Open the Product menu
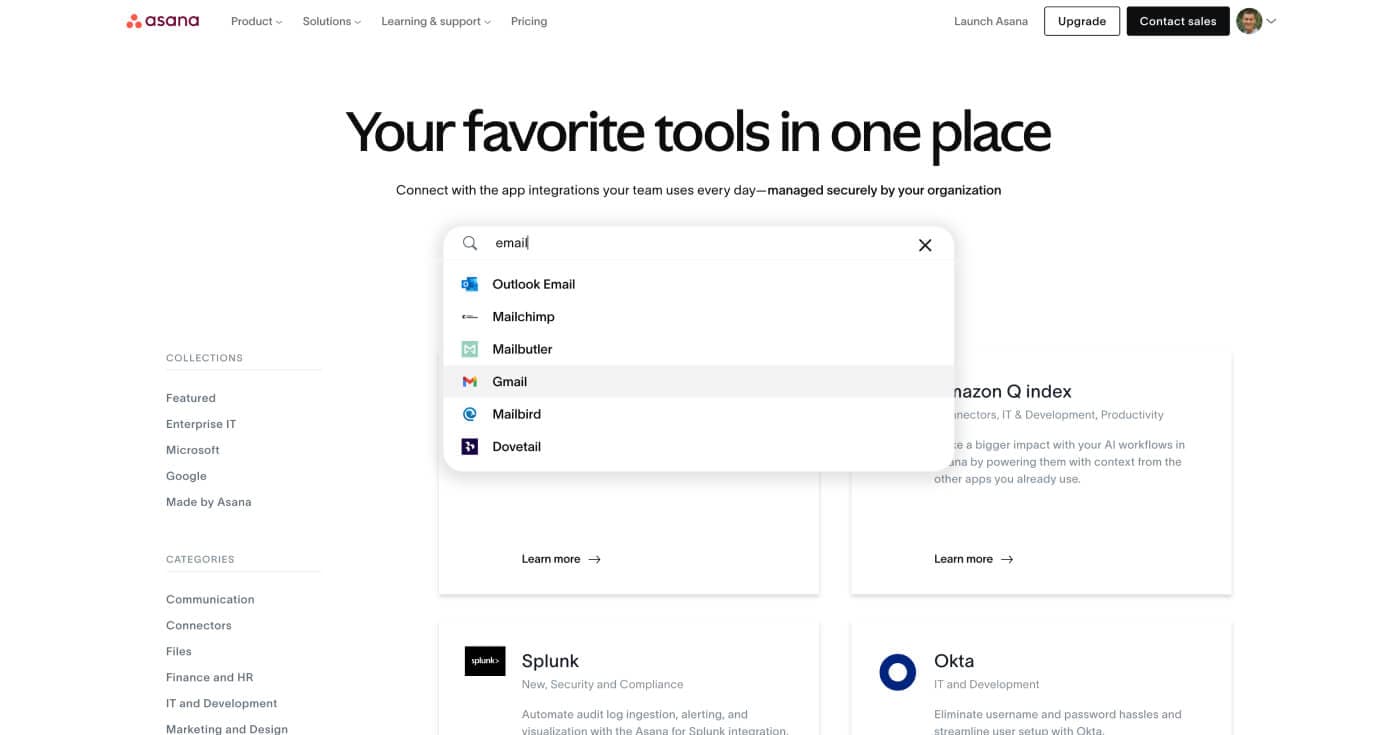The height and width of the screenshot is (735, 1400). point(255,21)
